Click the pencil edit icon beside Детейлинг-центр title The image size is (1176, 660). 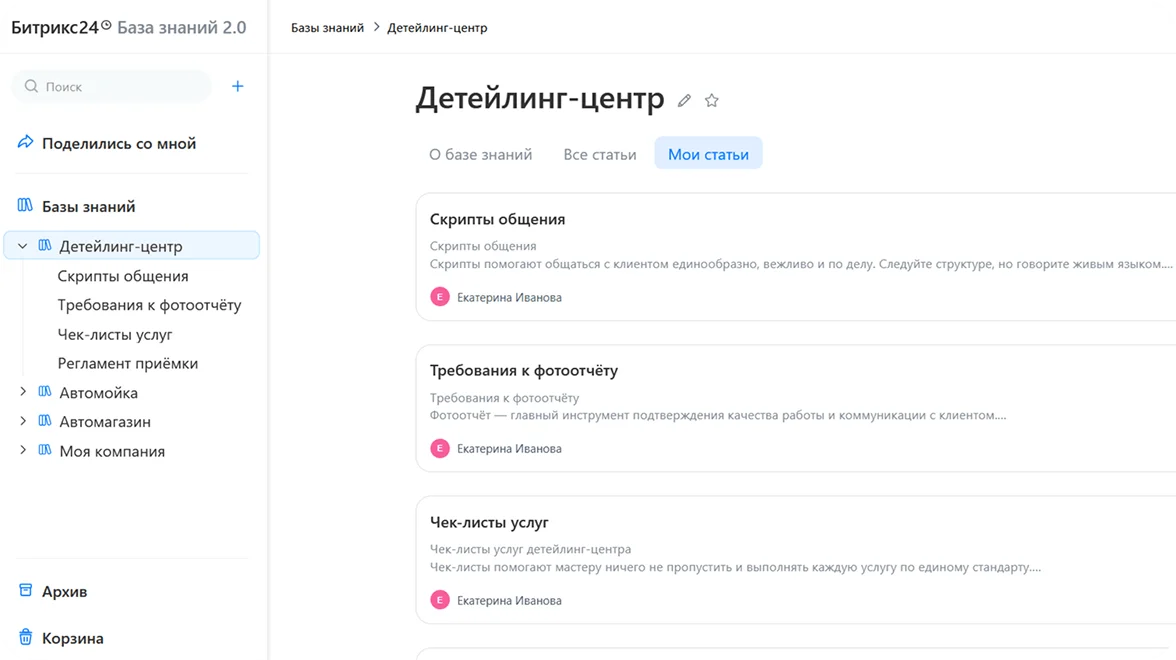684,100
